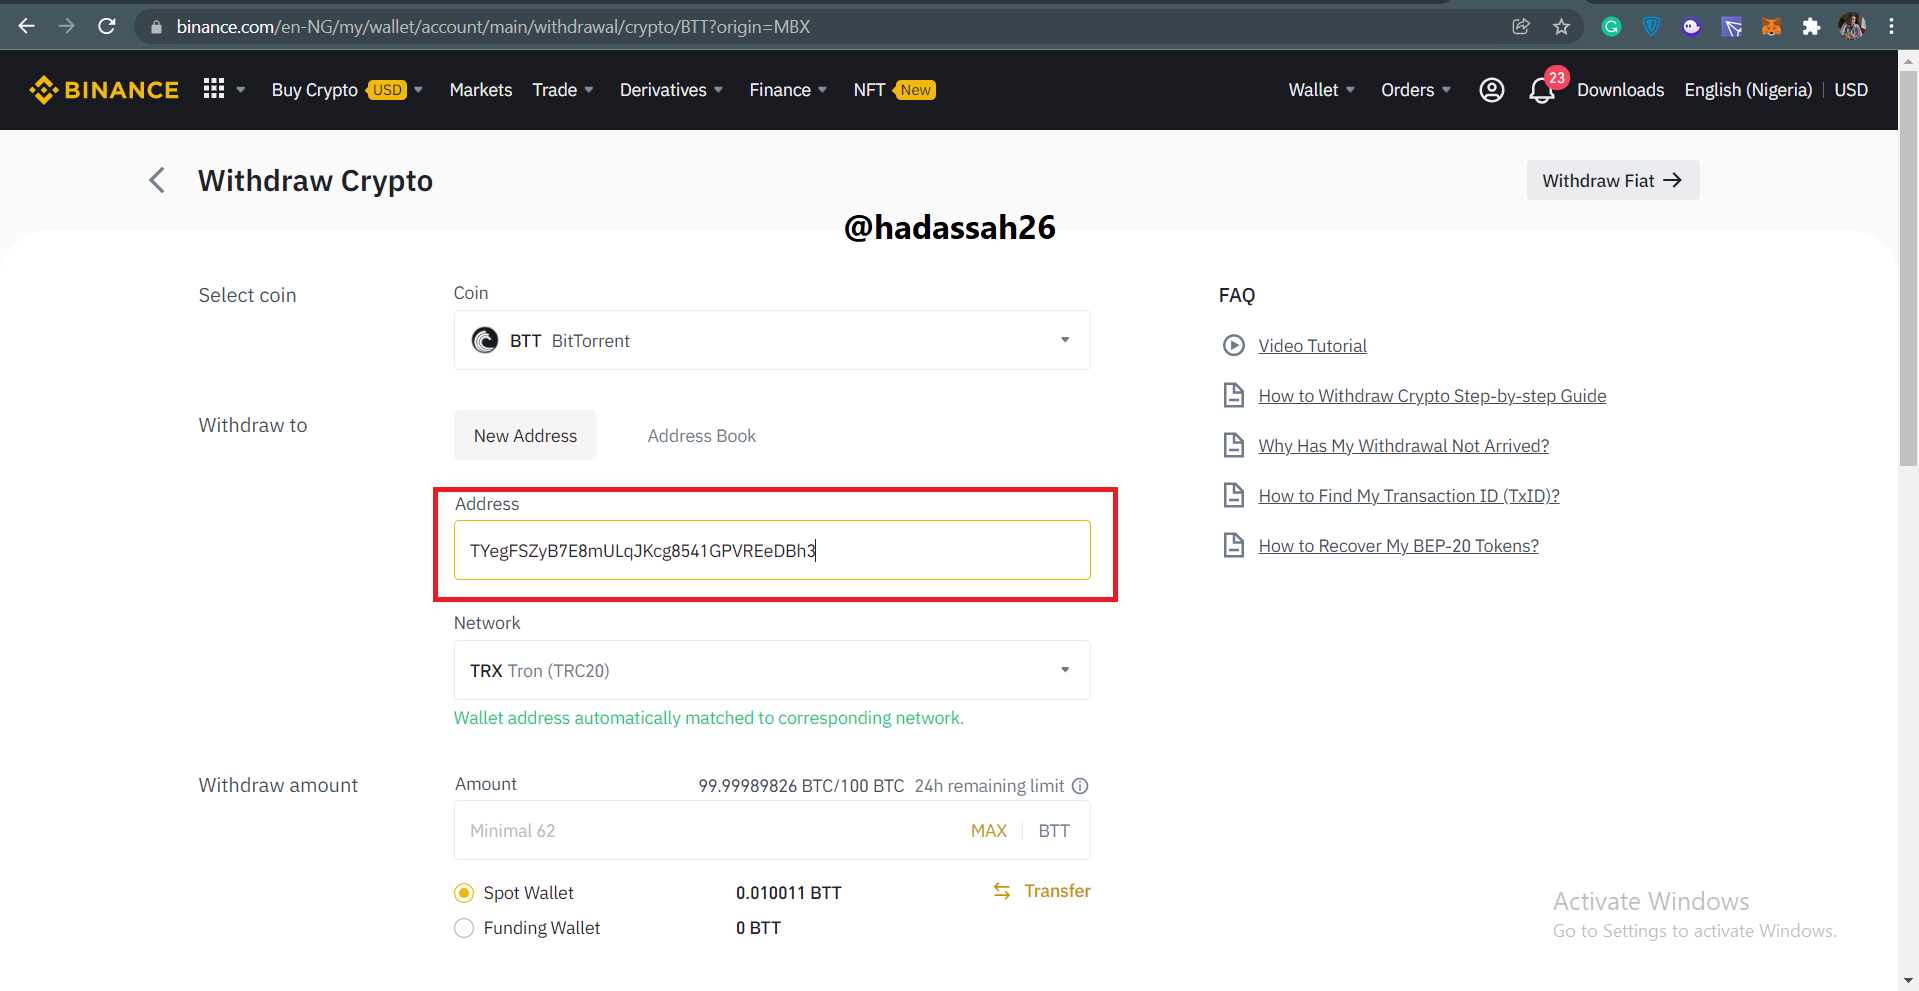Open the Markets page
1919x991 pixels.
(481, 90)
